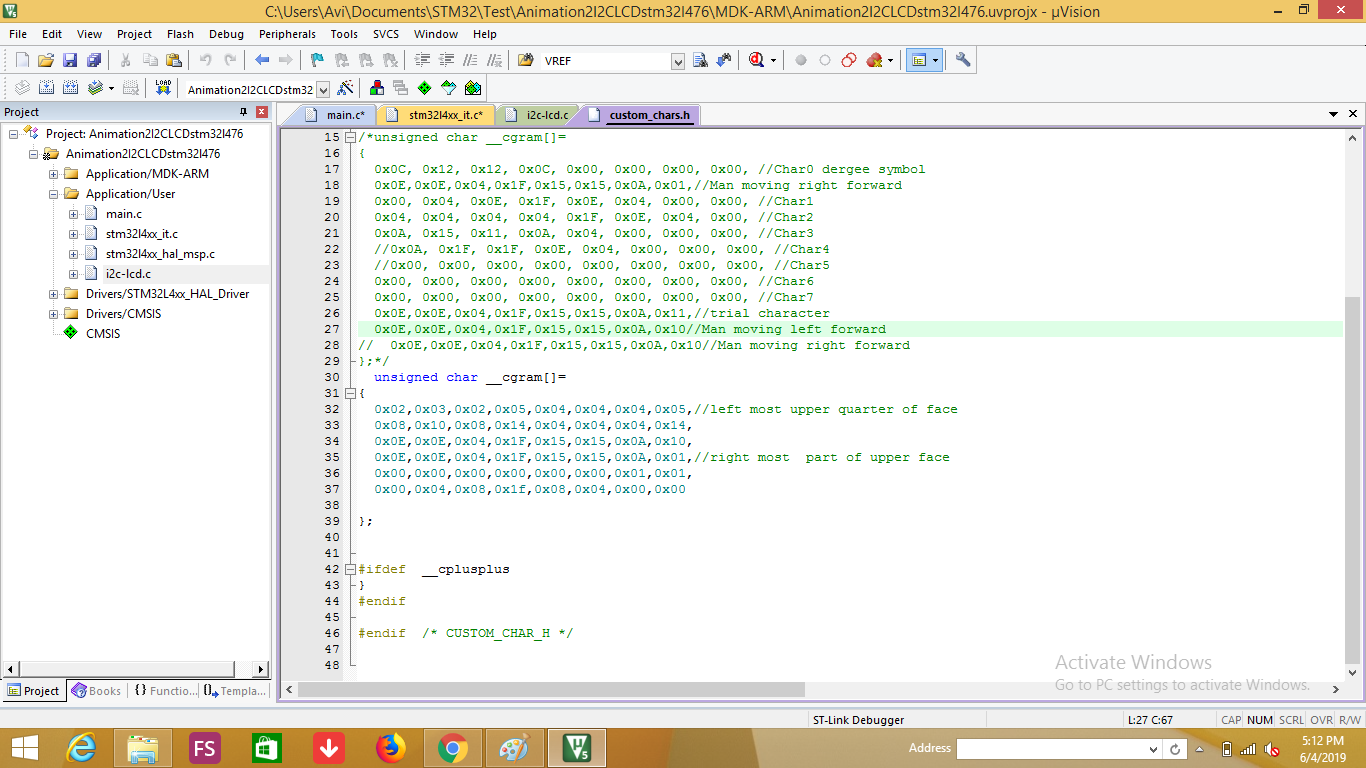Open Options for Target with the magic wand icon

(345, 88)
